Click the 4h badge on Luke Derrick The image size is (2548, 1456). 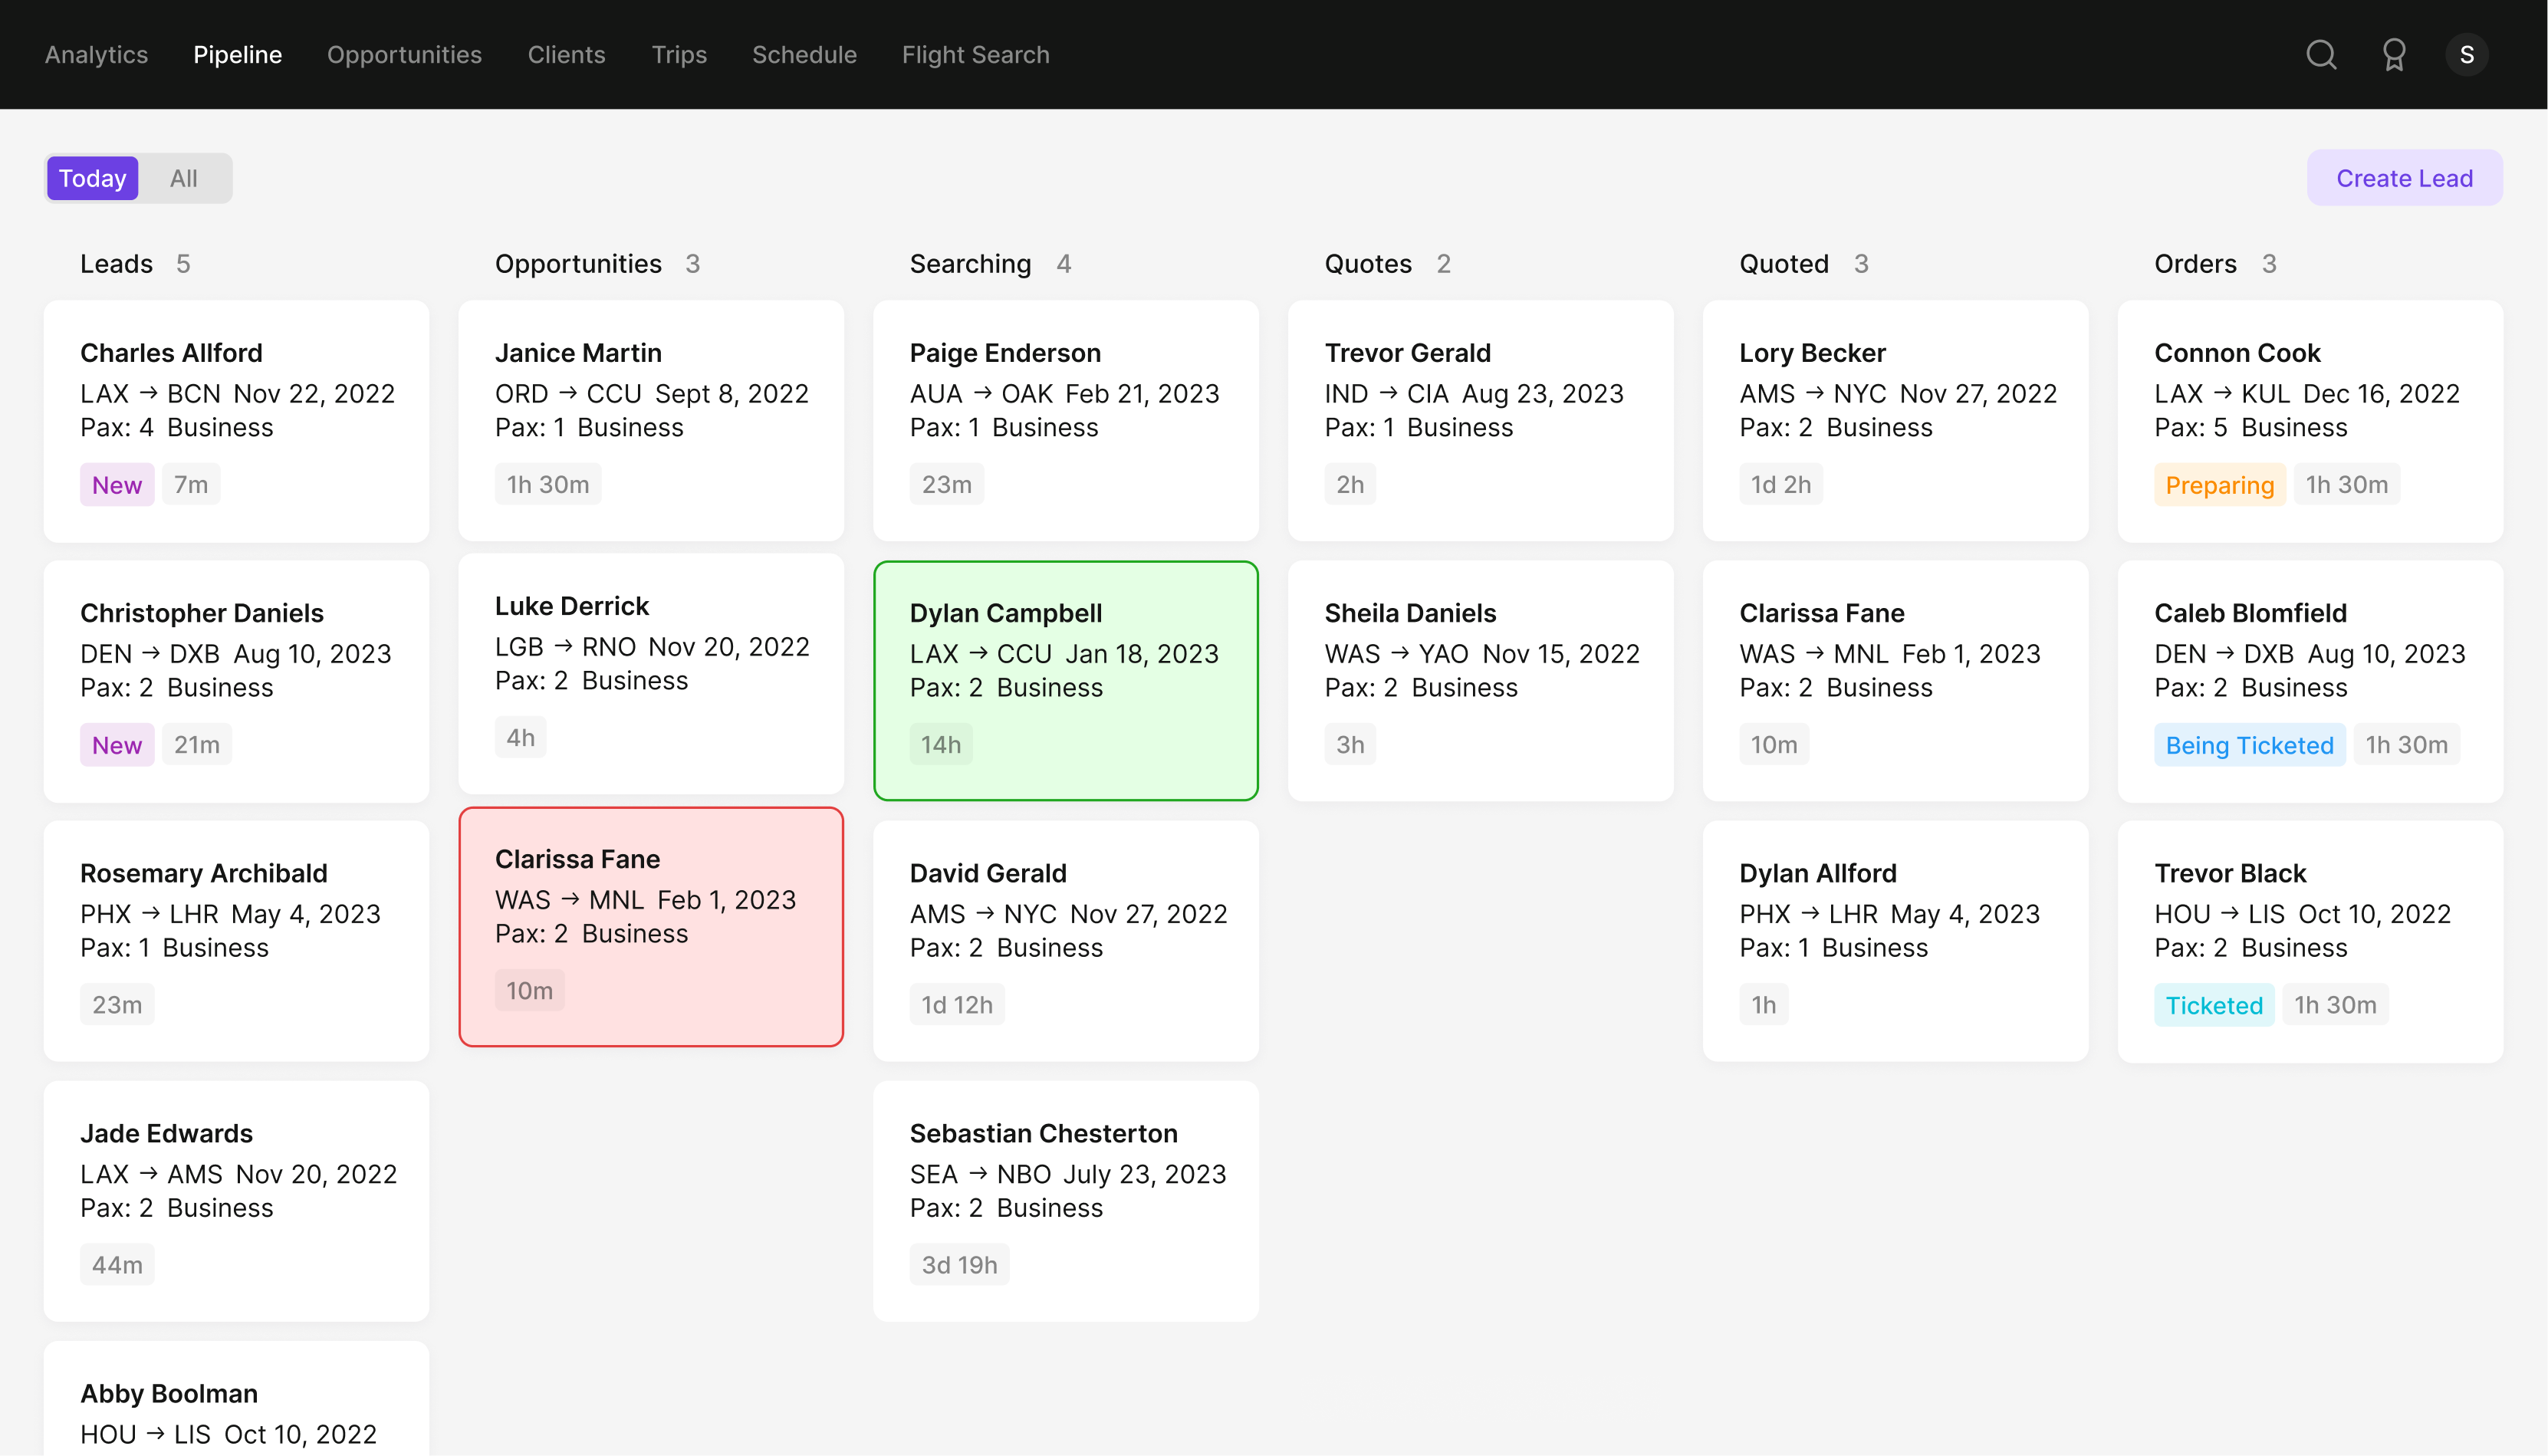tap(521, 738)
